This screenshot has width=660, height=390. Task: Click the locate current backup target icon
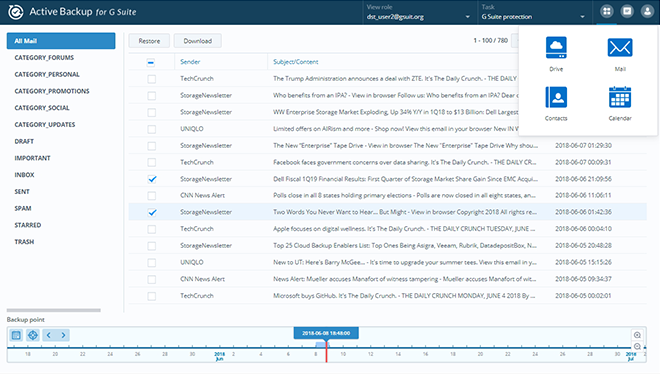(32, 335)
